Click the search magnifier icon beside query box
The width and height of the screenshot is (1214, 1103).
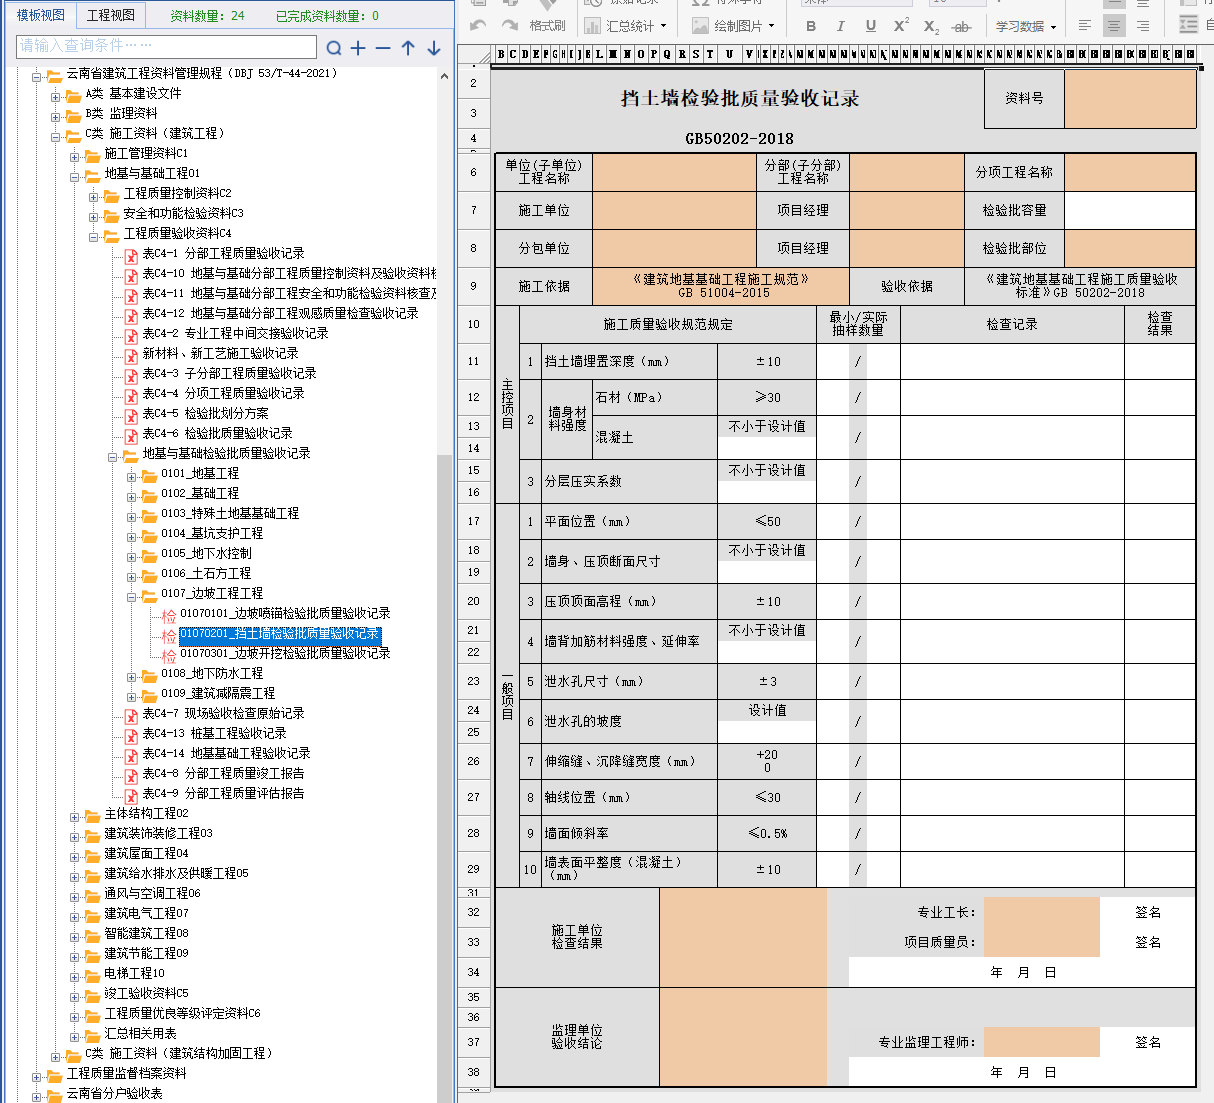(334, 47)
